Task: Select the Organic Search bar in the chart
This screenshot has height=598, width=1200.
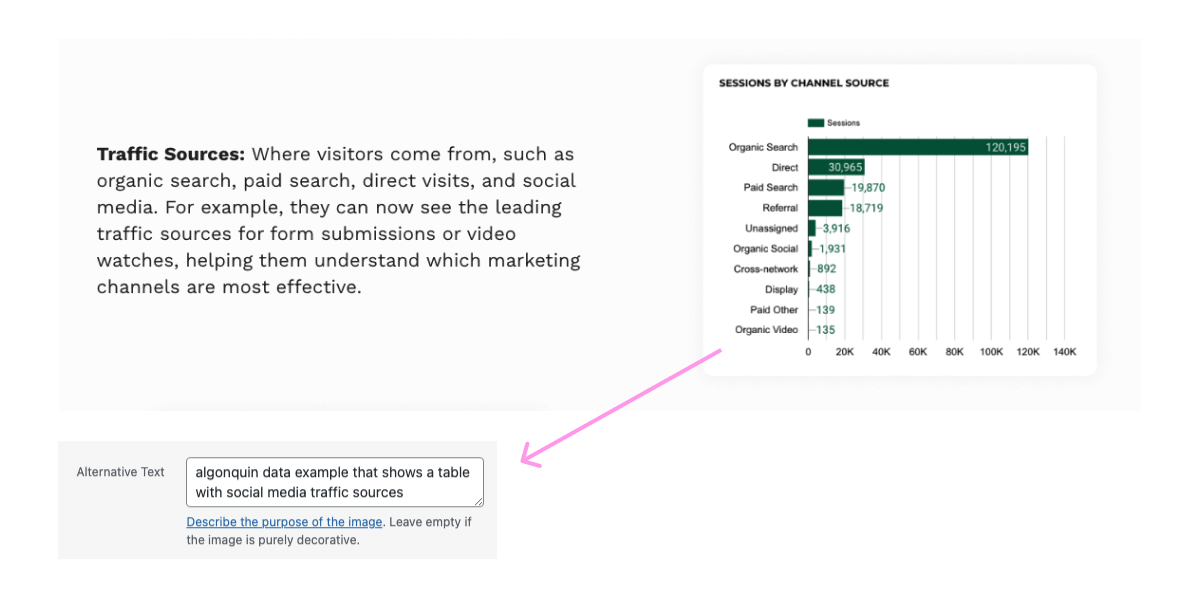Action: tap(918, 147)
